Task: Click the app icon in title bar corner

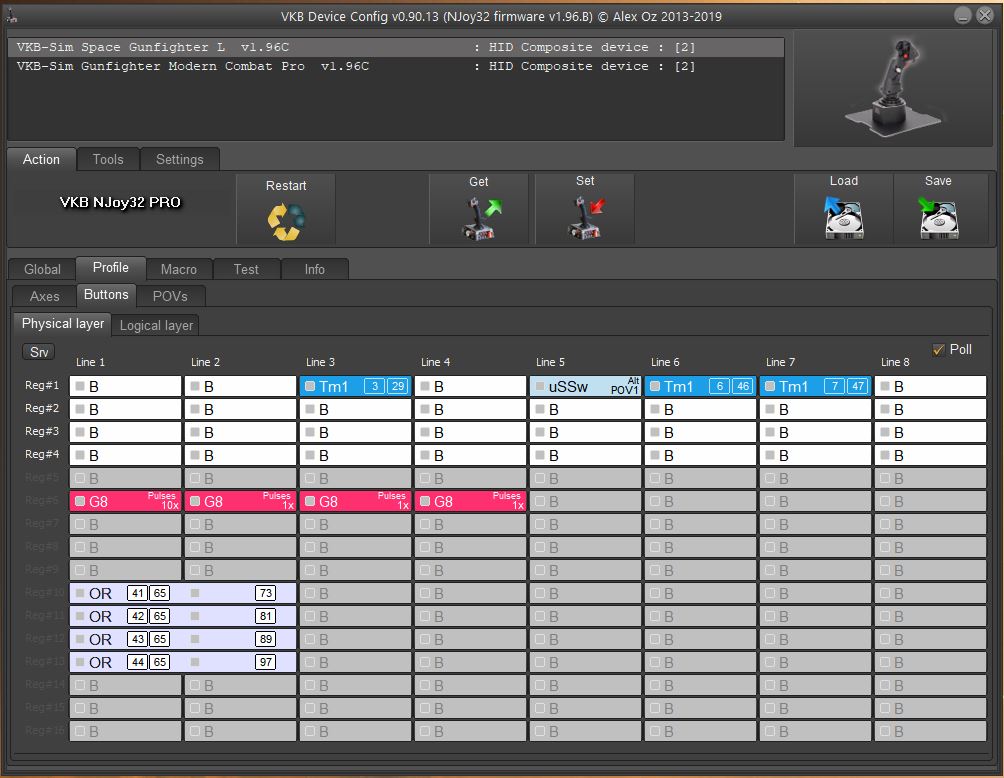Action: pyautogui.click(x=11, y=15)
